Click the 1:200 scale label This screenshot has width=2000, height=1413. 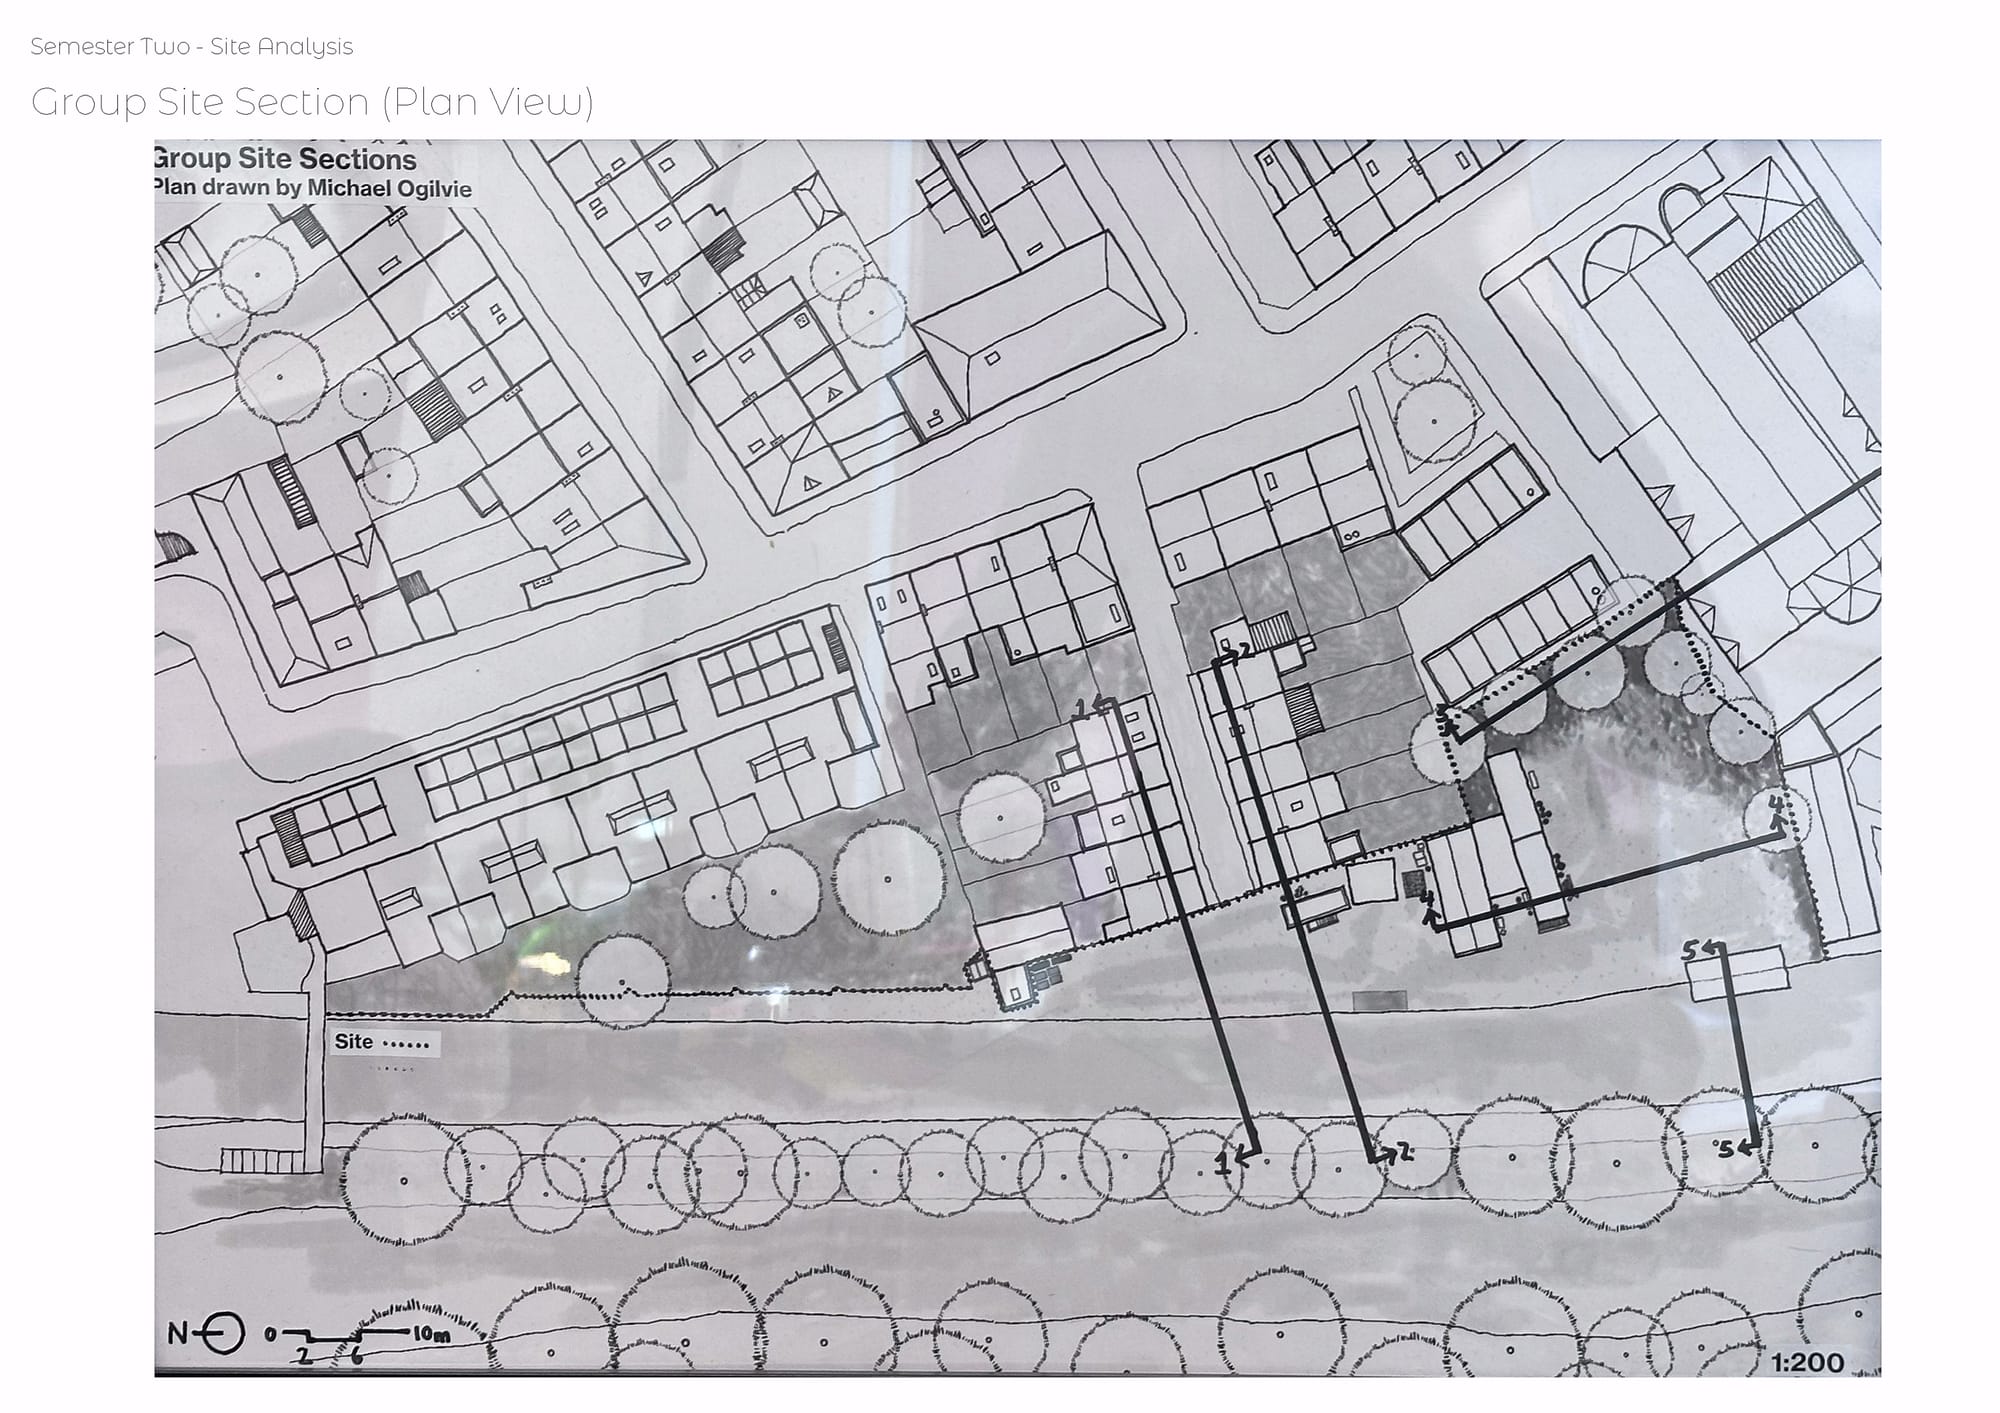(1808, 1362)
